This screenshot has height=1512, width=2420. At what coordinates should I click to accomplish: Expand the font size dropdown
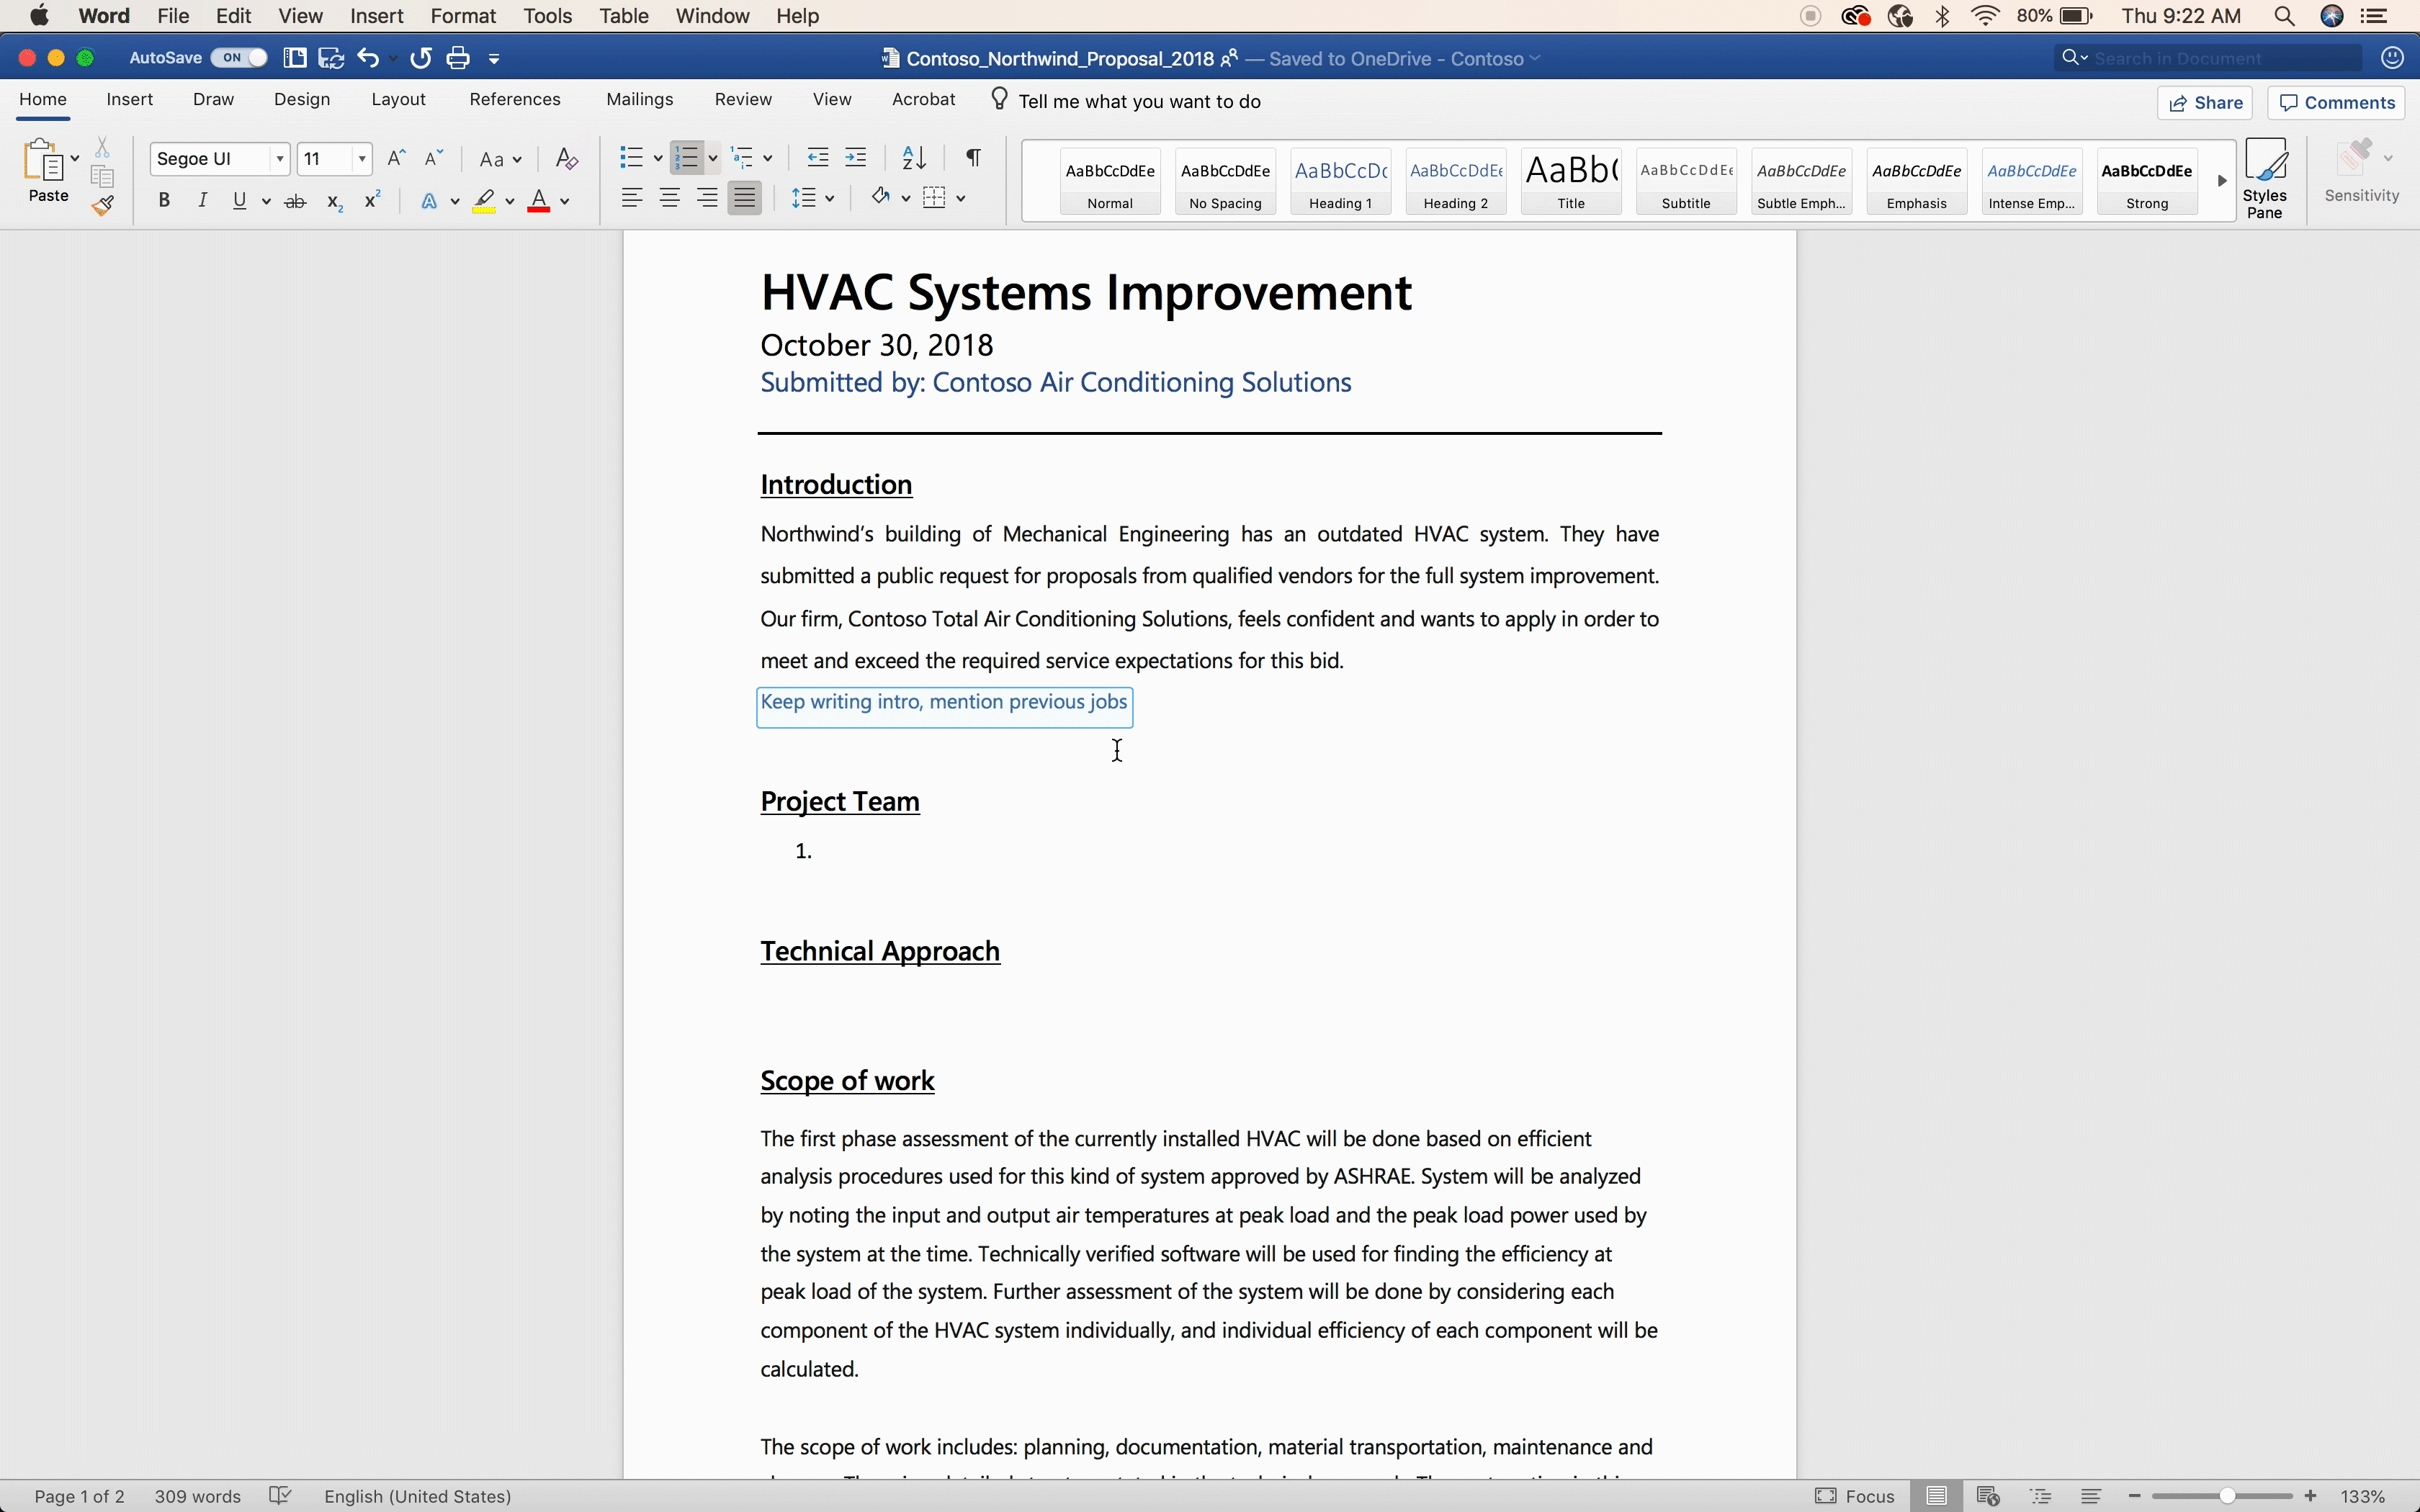click(x=362, y=159)
